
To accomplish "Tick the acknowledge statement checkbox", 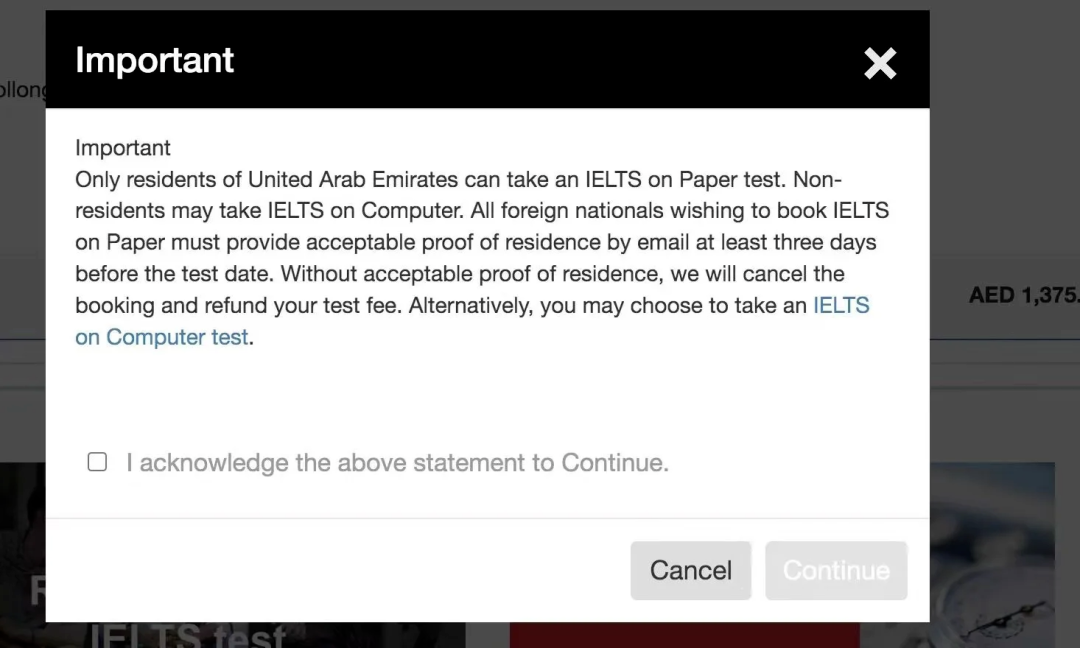I will tap(97, 461).
